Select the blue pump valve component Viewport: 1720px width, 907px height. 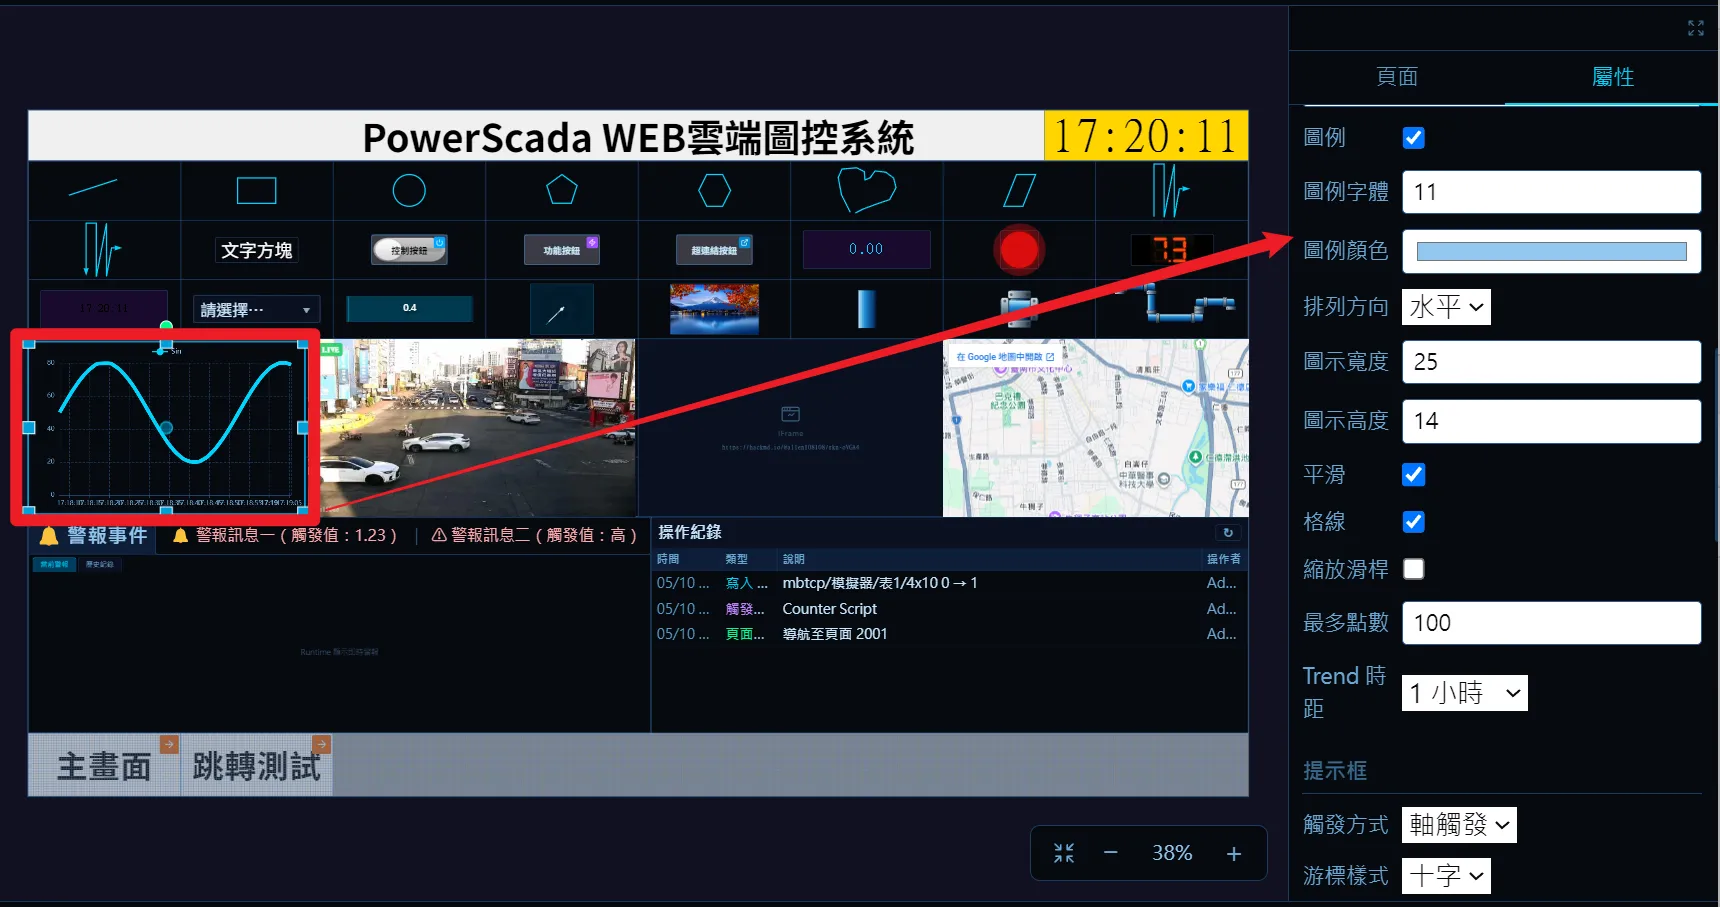click(1019, 308)
